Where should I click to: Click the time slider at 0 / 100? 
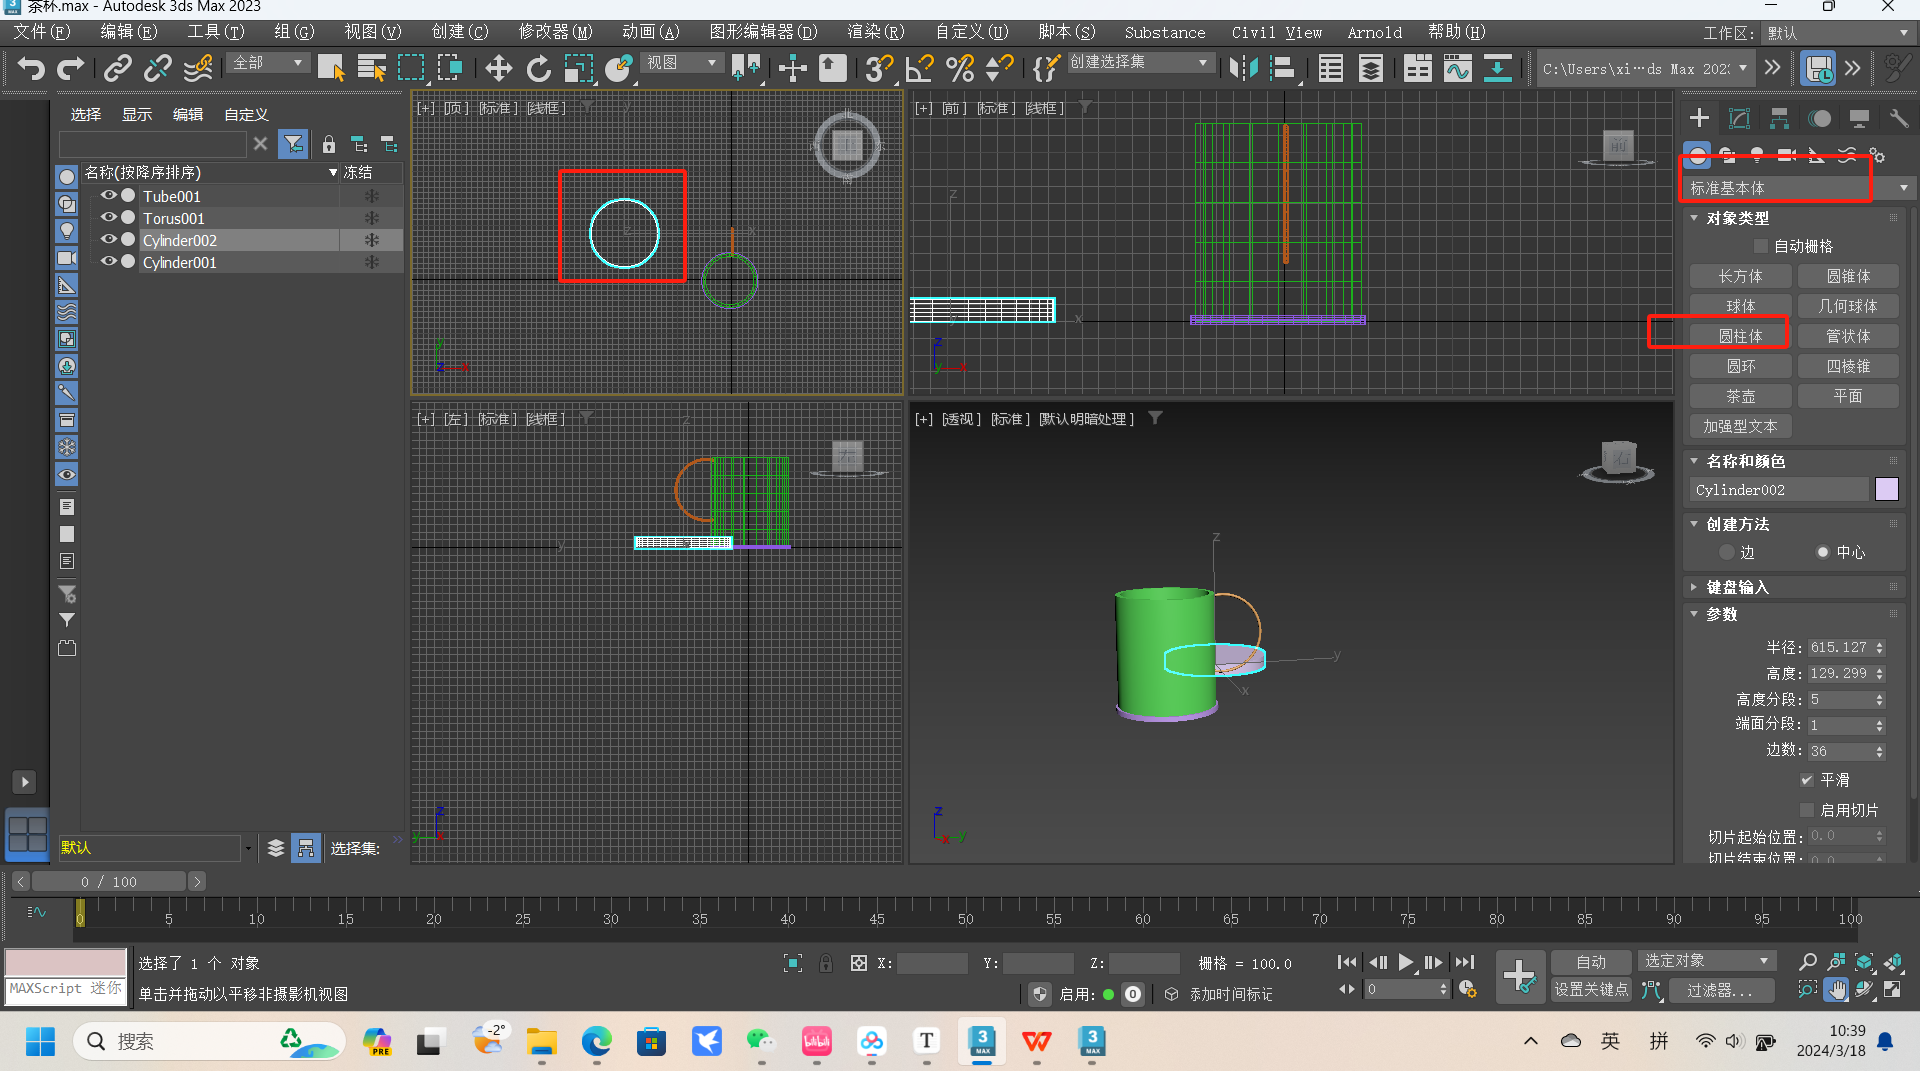pyautogui.click(x=109, y=882)
